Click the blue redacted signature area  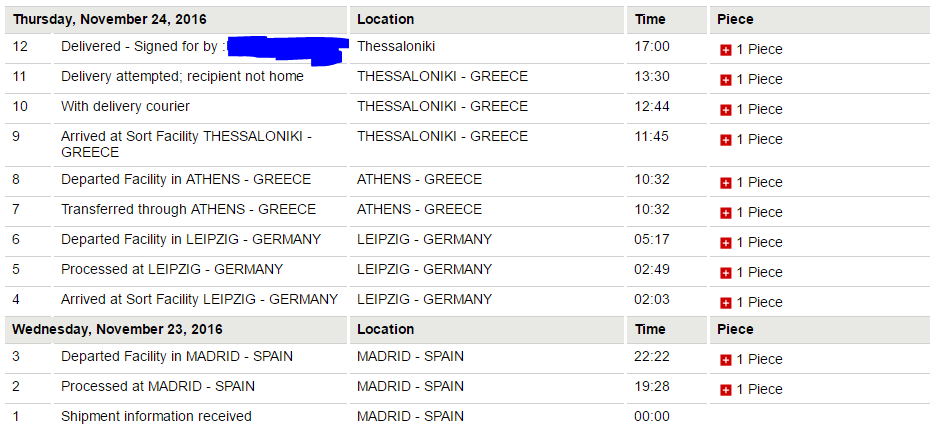288,49
